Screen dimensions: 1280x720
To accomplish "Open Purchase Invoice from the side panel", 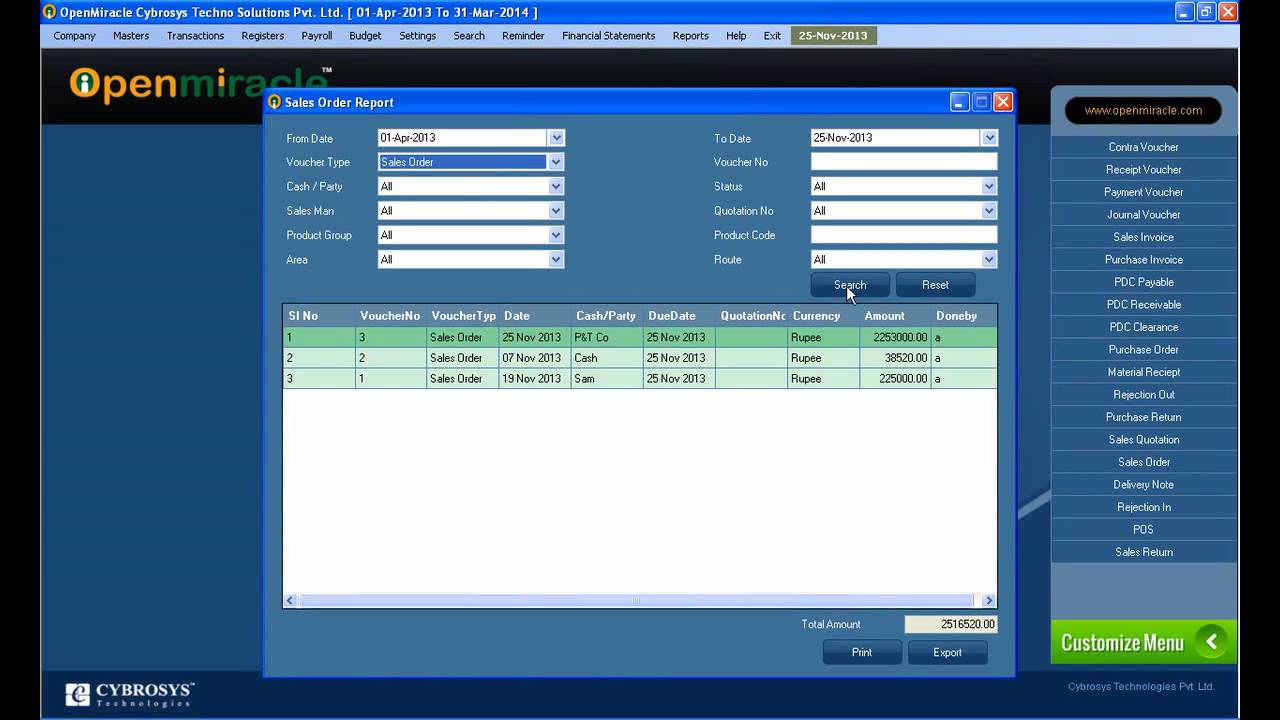I will 1143,260.
